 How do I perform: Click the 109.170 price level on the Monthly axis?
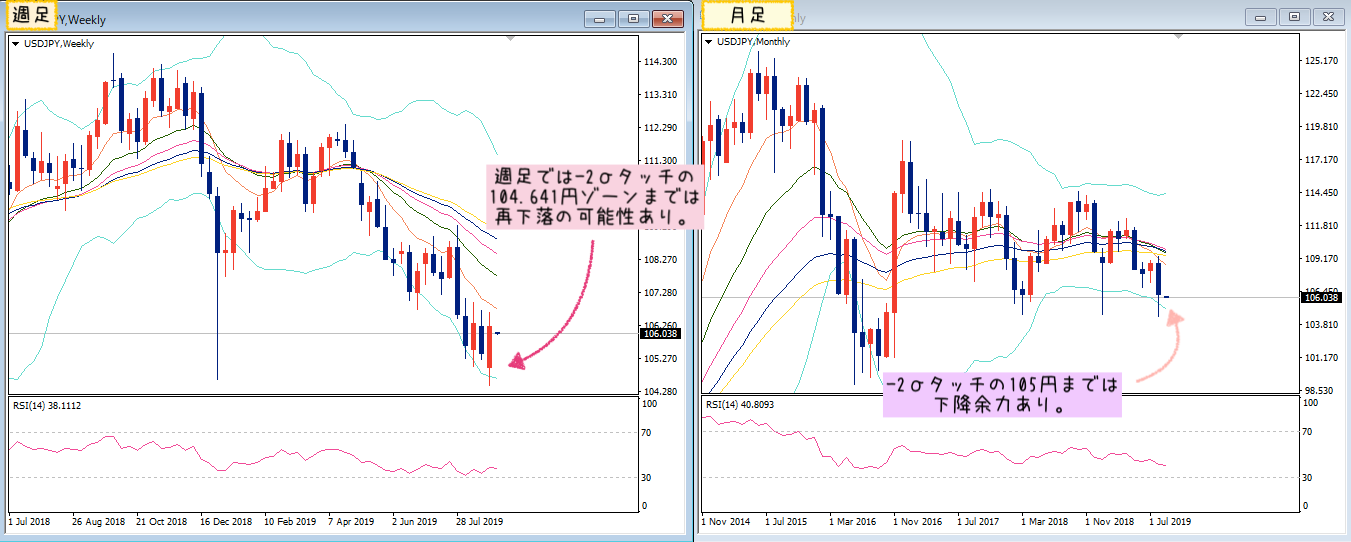[1323, 260]
